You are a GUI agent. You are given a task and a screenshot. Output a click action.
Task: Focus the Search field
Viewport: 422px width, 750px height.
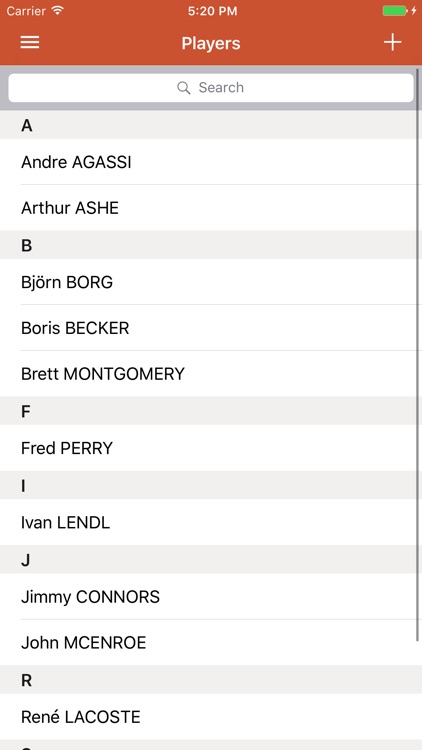point(211,88)
